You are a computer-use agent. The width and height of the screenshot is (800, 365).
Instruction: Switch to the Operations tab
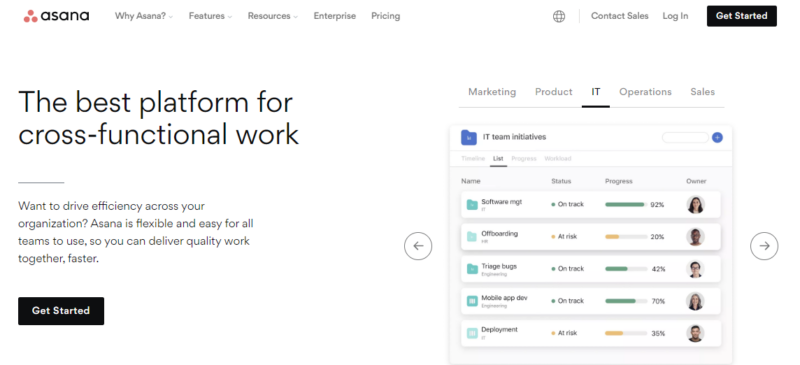[645, 92]
